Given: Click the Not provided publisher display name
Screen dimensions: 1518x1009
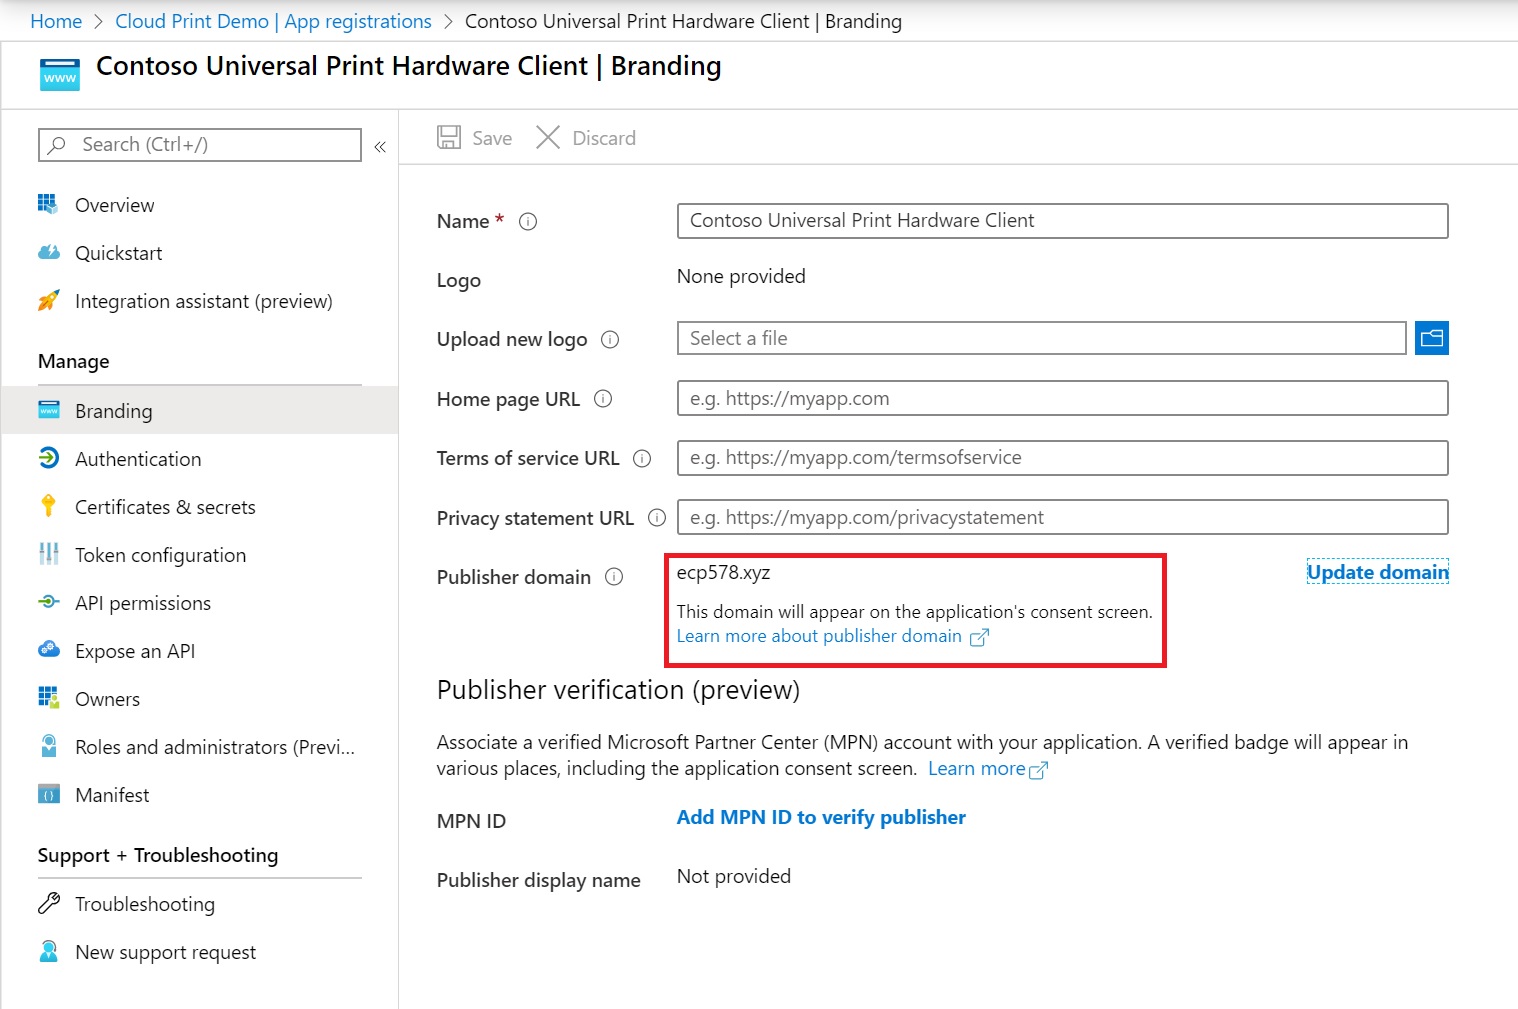Looking at the screenshot, I should 734,876.
